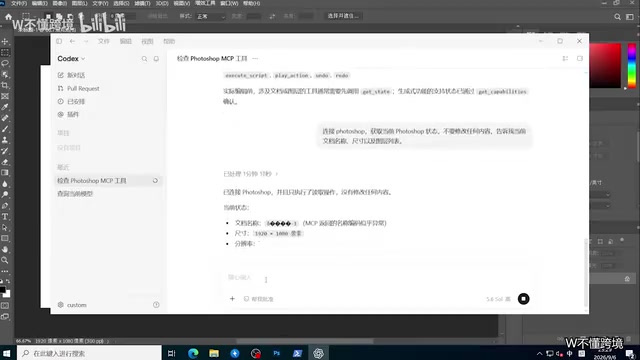Viewport: 640px width, 360px height.
Task: Open Photoshop 文字(Y) menu
Action: click(100, 3)
